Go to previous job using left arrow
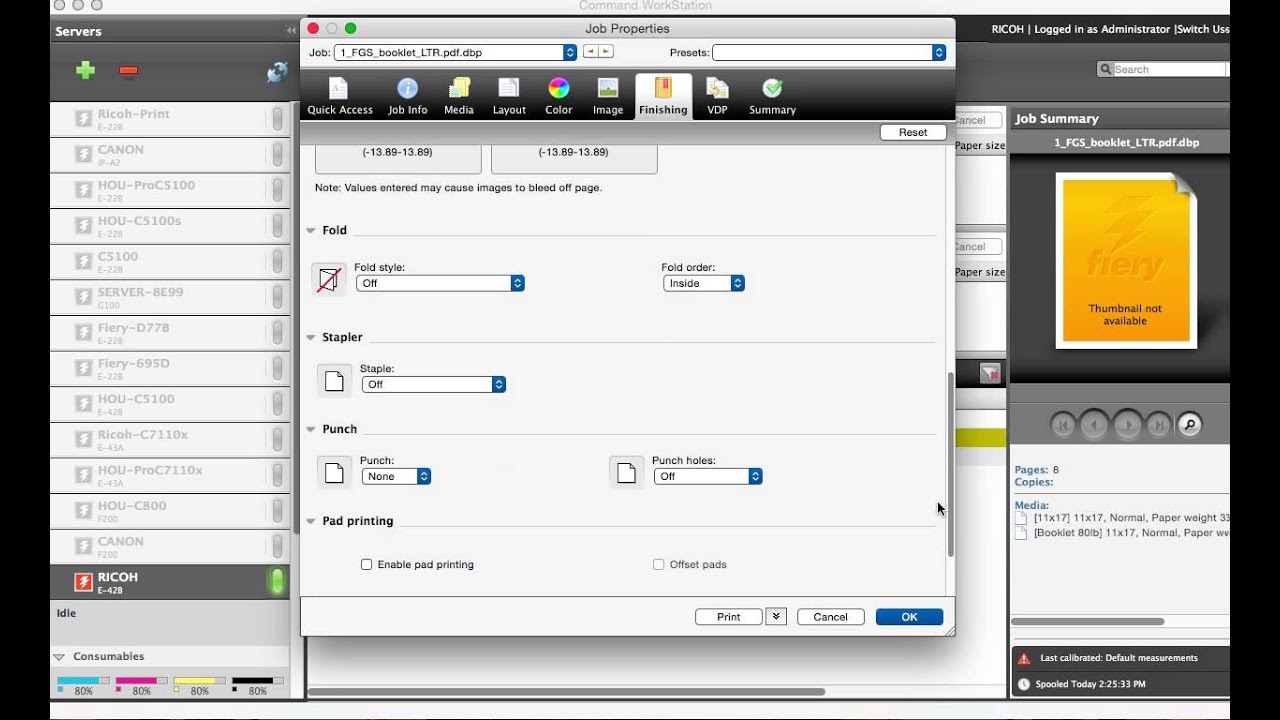Image resolution: width=1280 pixels, height=720 pixels. pyautogui.click(x=590, y=52)
